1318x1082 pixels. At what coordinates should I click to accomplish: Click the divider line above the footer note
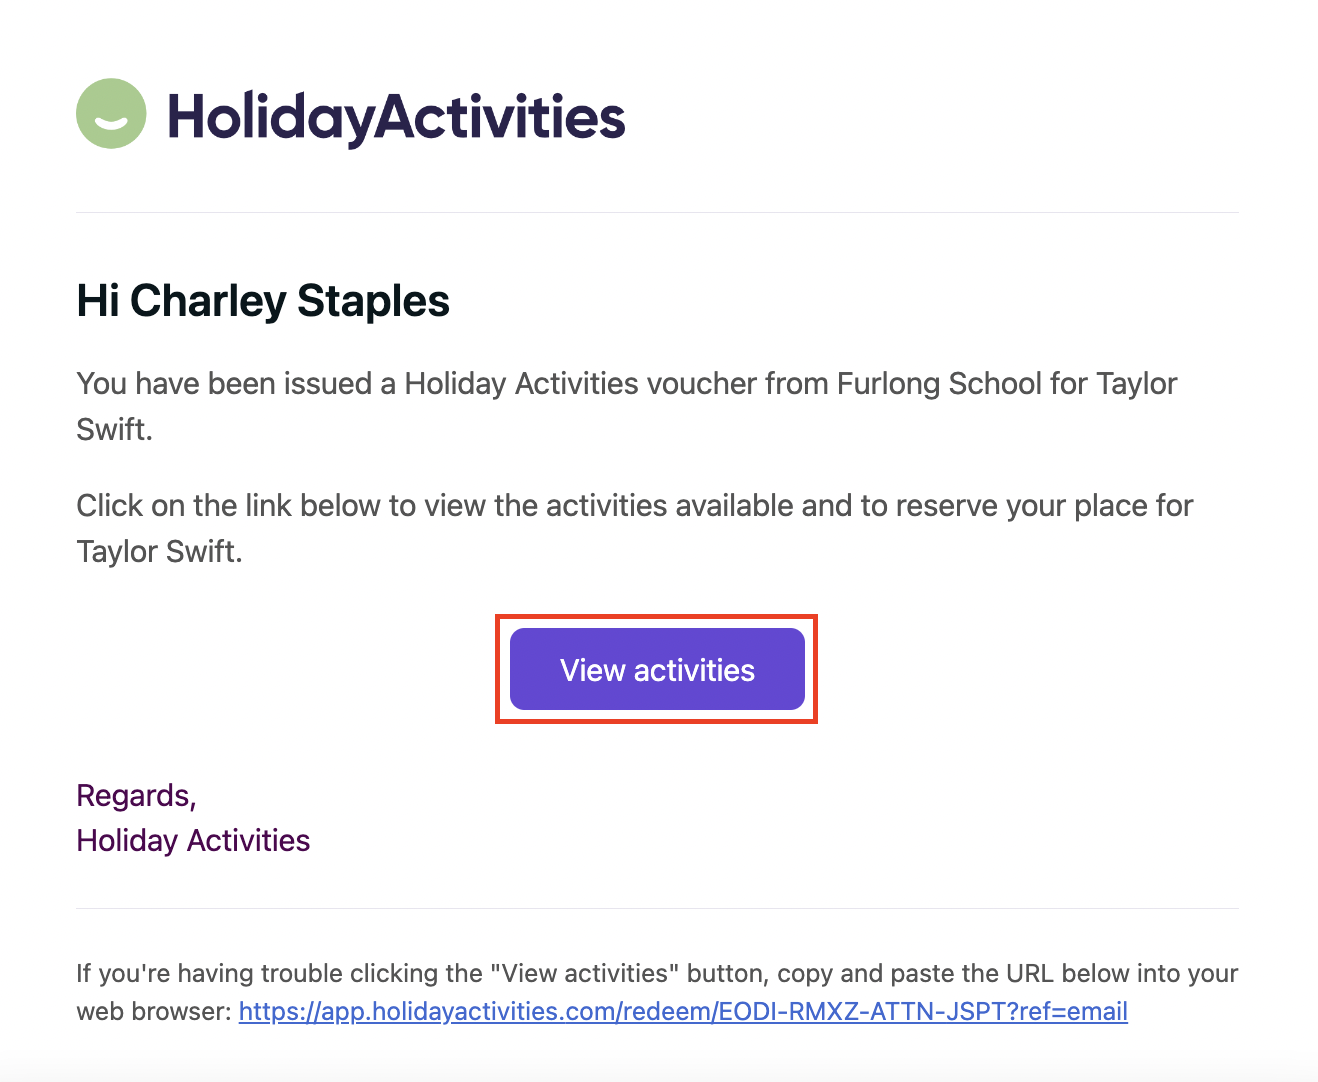pos(657,908)
